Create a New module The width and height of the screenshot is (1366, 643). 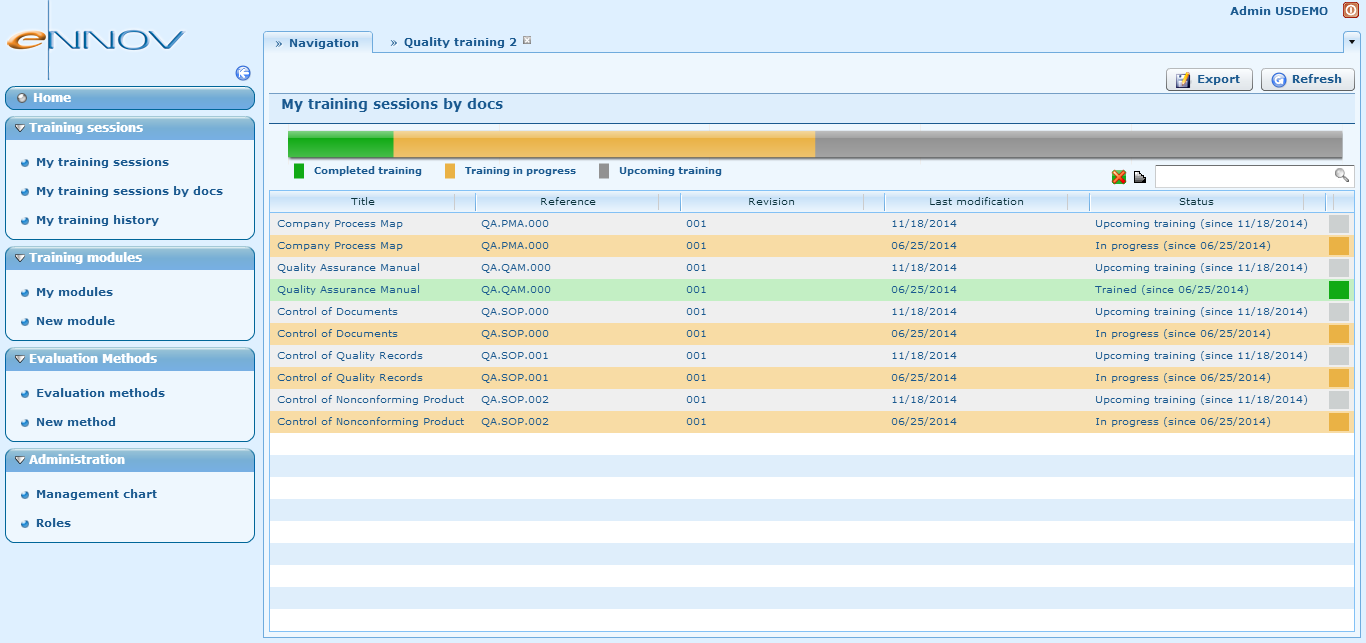pyautogui.click(x=75, y=321)
